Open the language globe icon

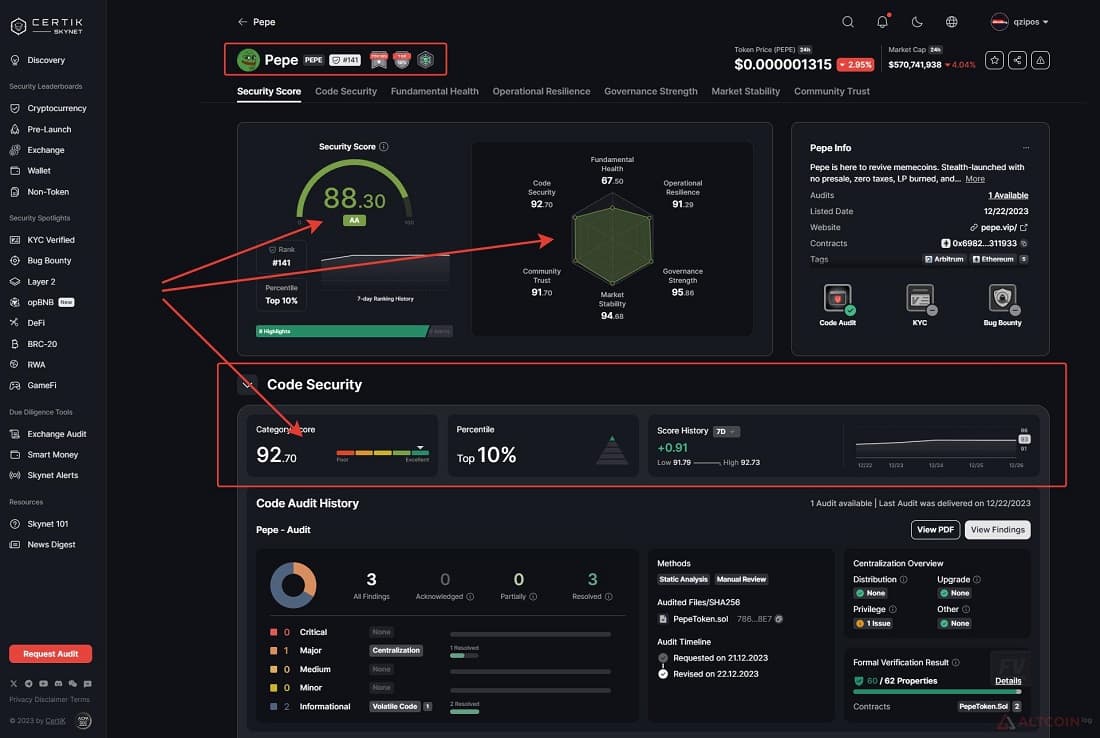click(951, 22)
